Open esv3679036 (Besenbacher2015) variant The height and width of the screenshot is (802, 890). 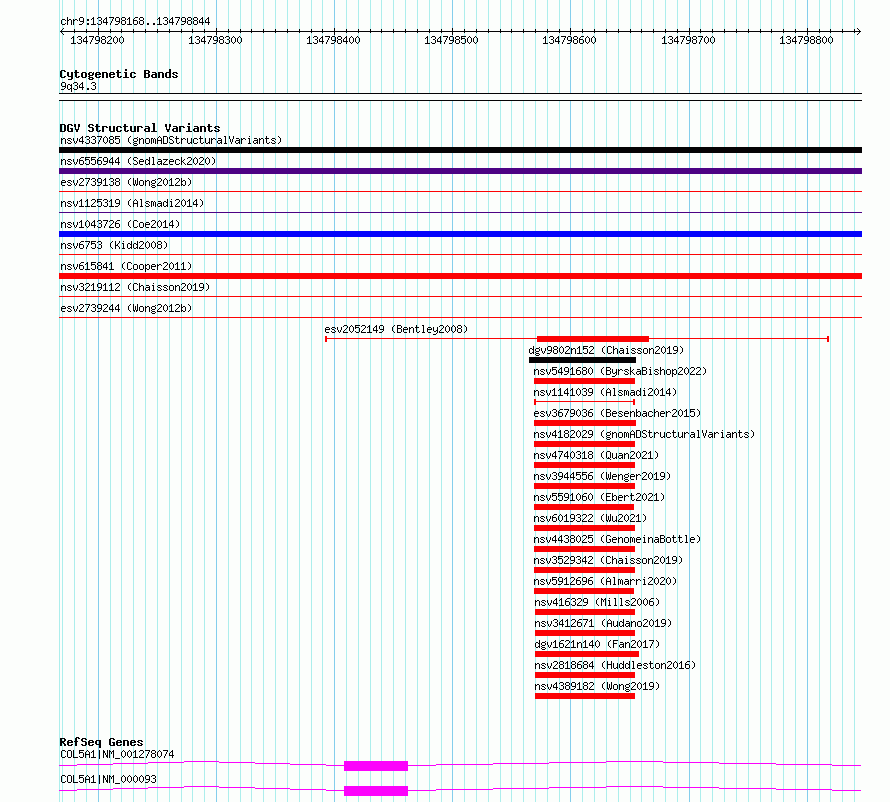617,413
